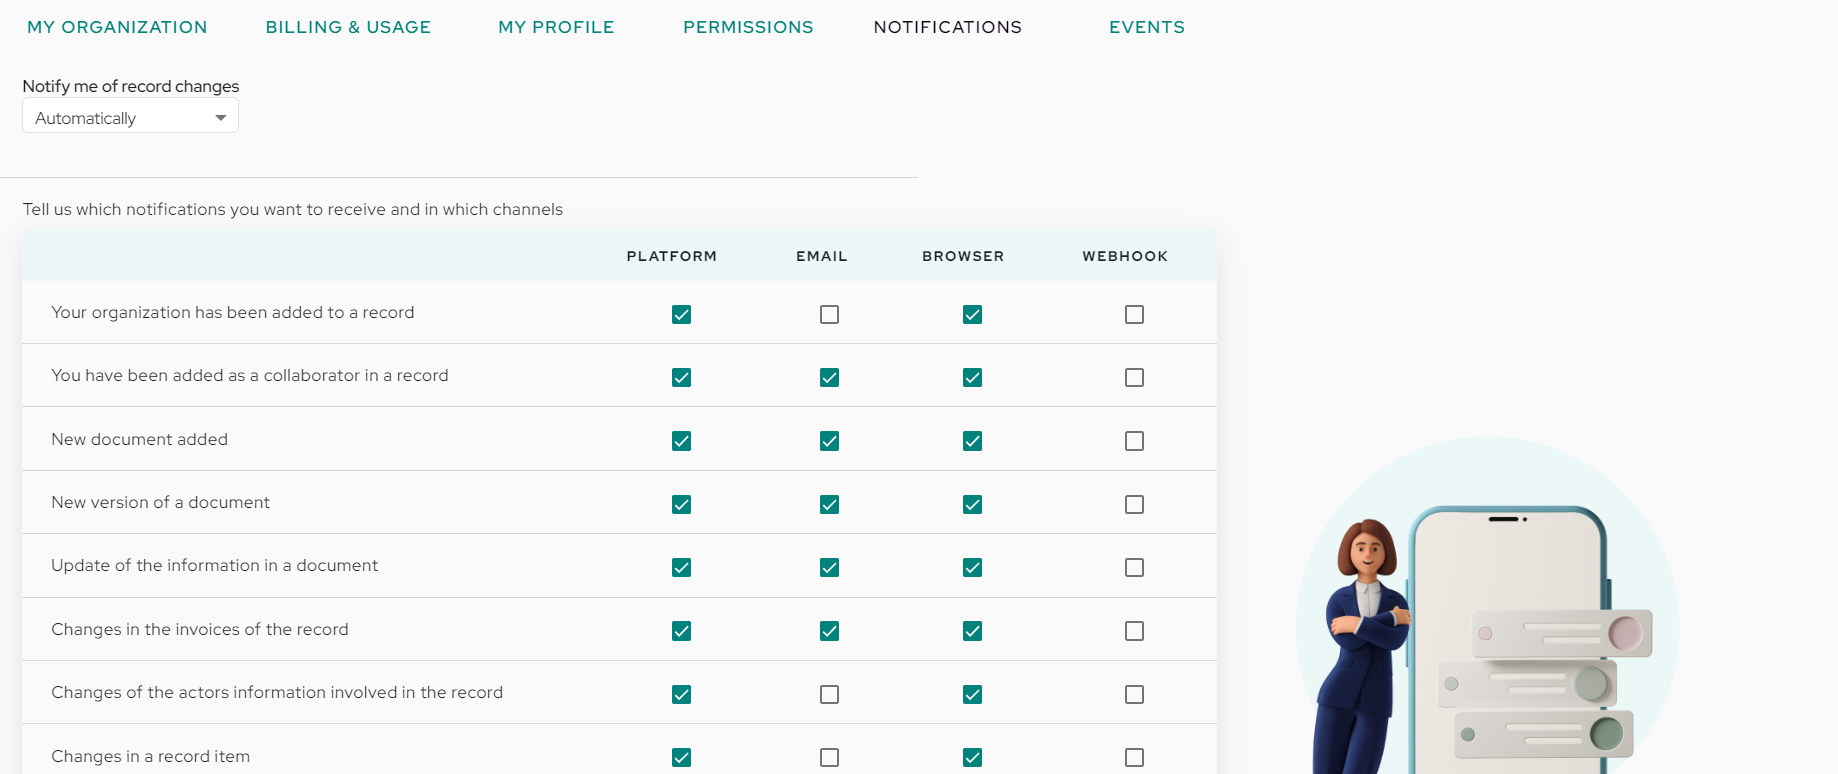
Task: Enable Email for organization added to record
Action: [829, 314]
